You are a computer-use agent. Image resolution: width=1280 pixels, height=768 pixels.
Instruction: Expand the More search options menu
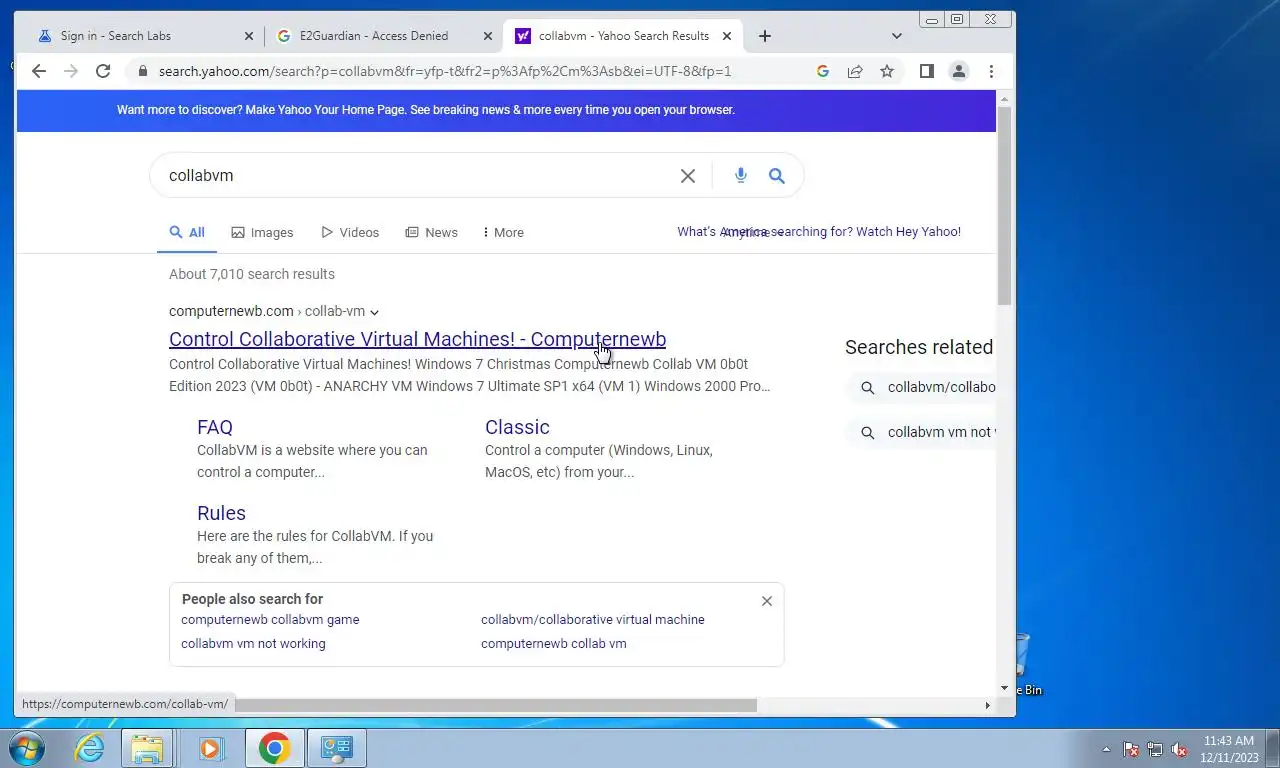click(x=503, y=232)
